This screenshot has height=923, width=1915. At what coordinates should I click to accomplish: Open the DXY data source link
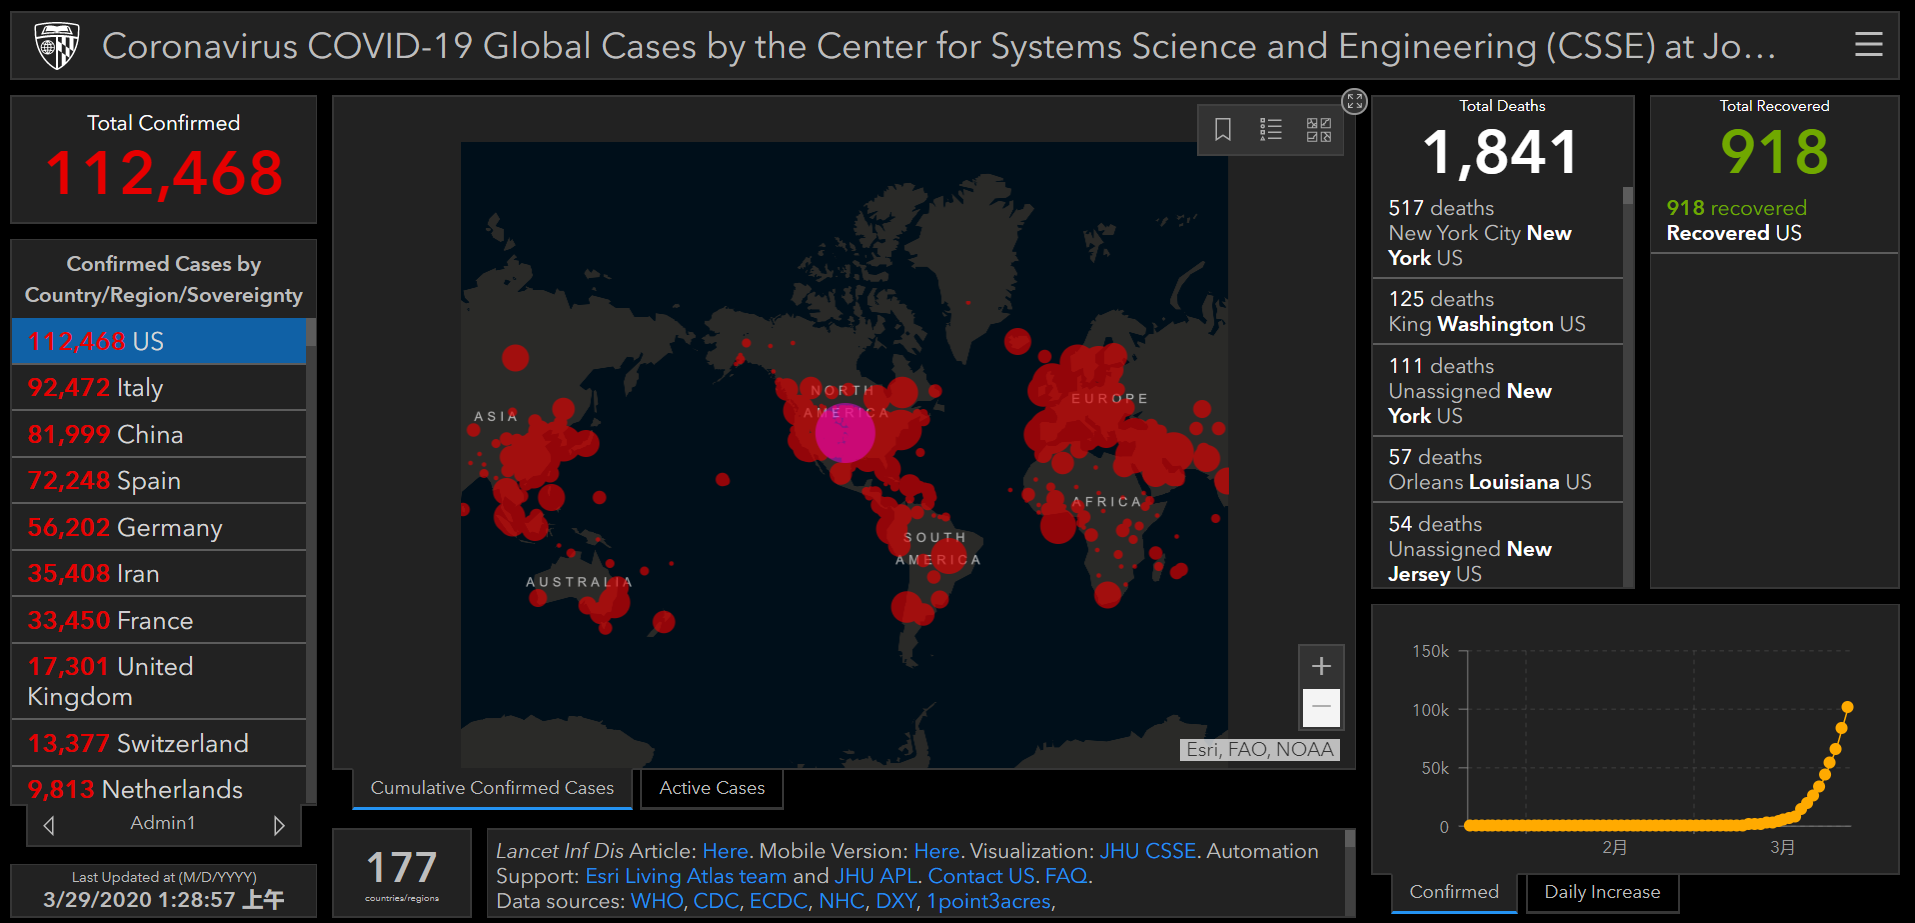pos(896,901)
